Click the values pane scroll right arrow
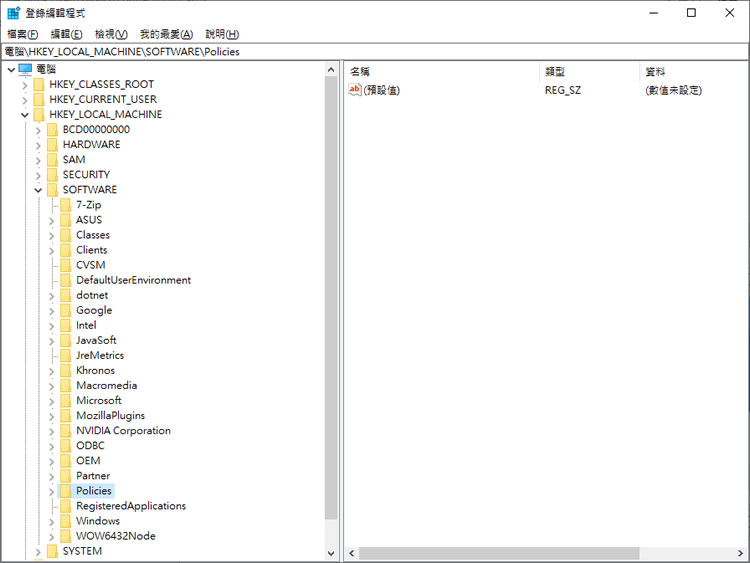The width and height of the screenshot is (750, 563). click(741, 553)
